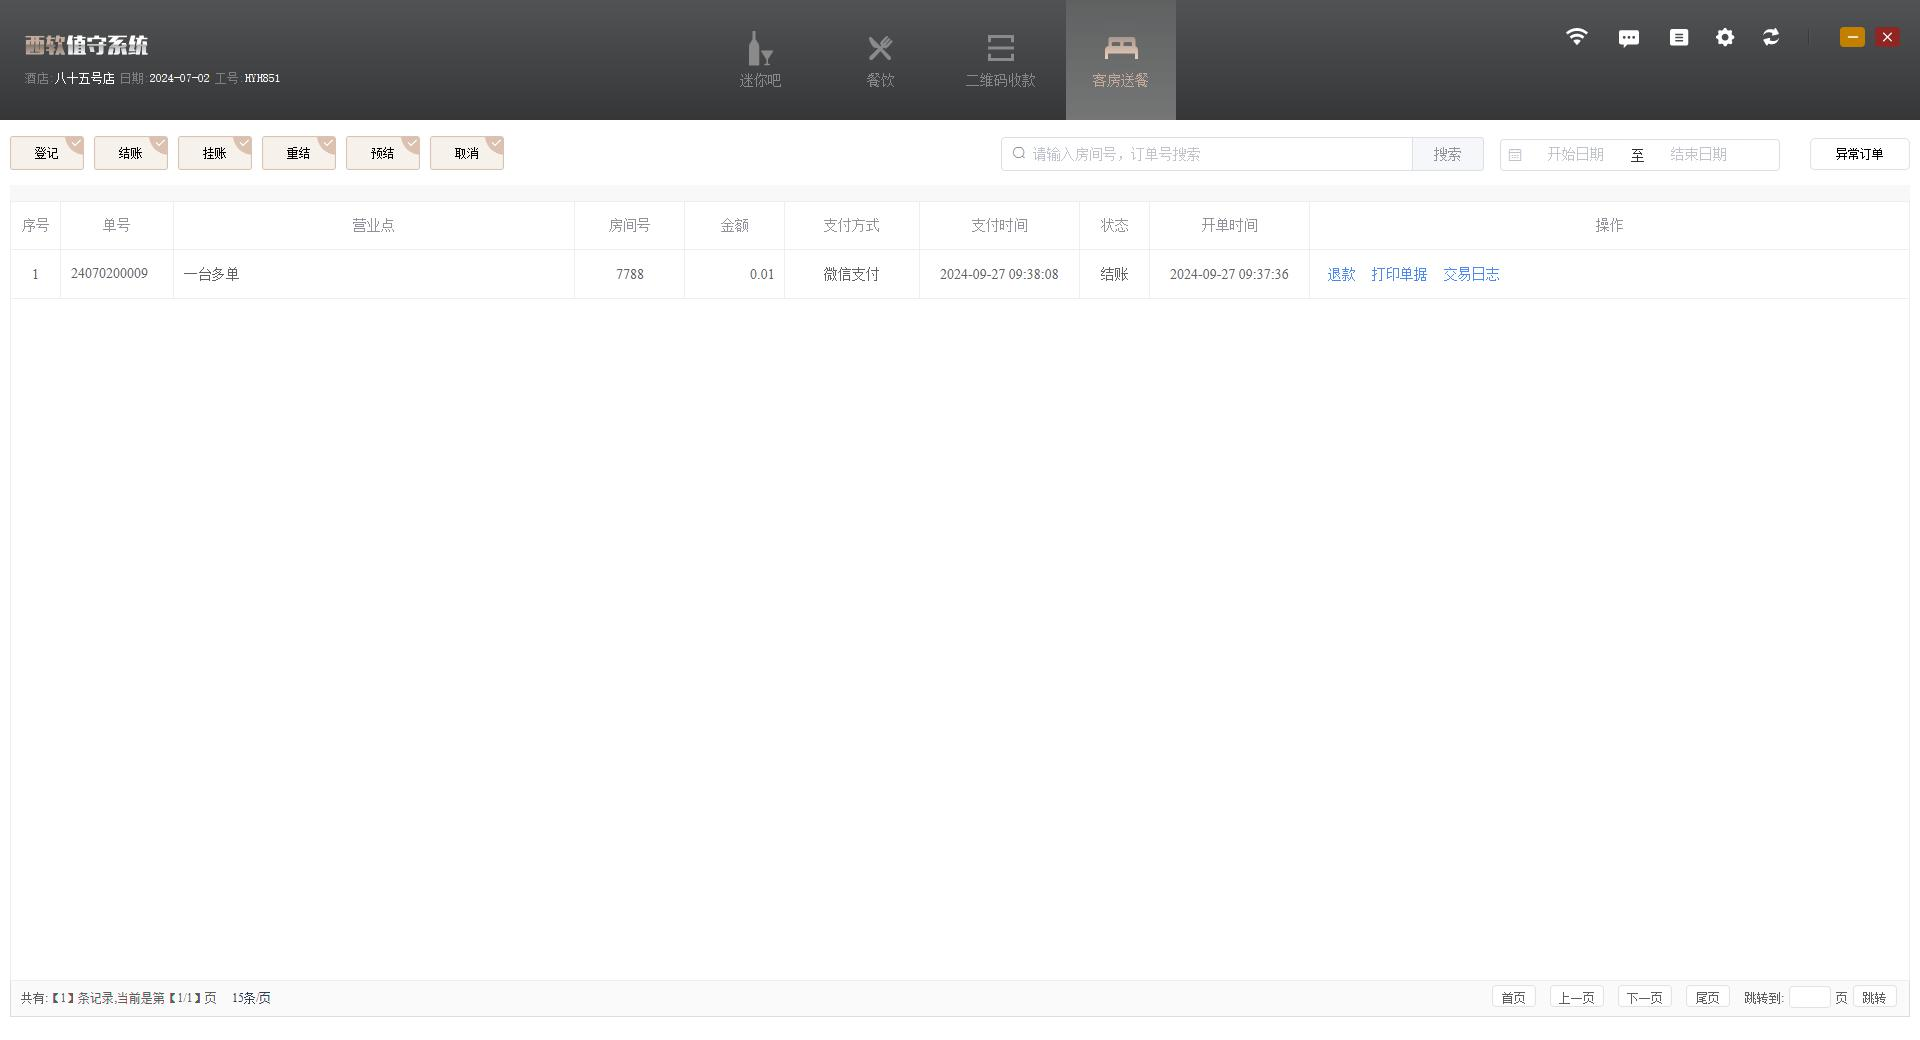Select the 客房送餐 room service tab
This screenshot has width=1920, height=1040.
pyautogui.click(x=1120, y=60)
